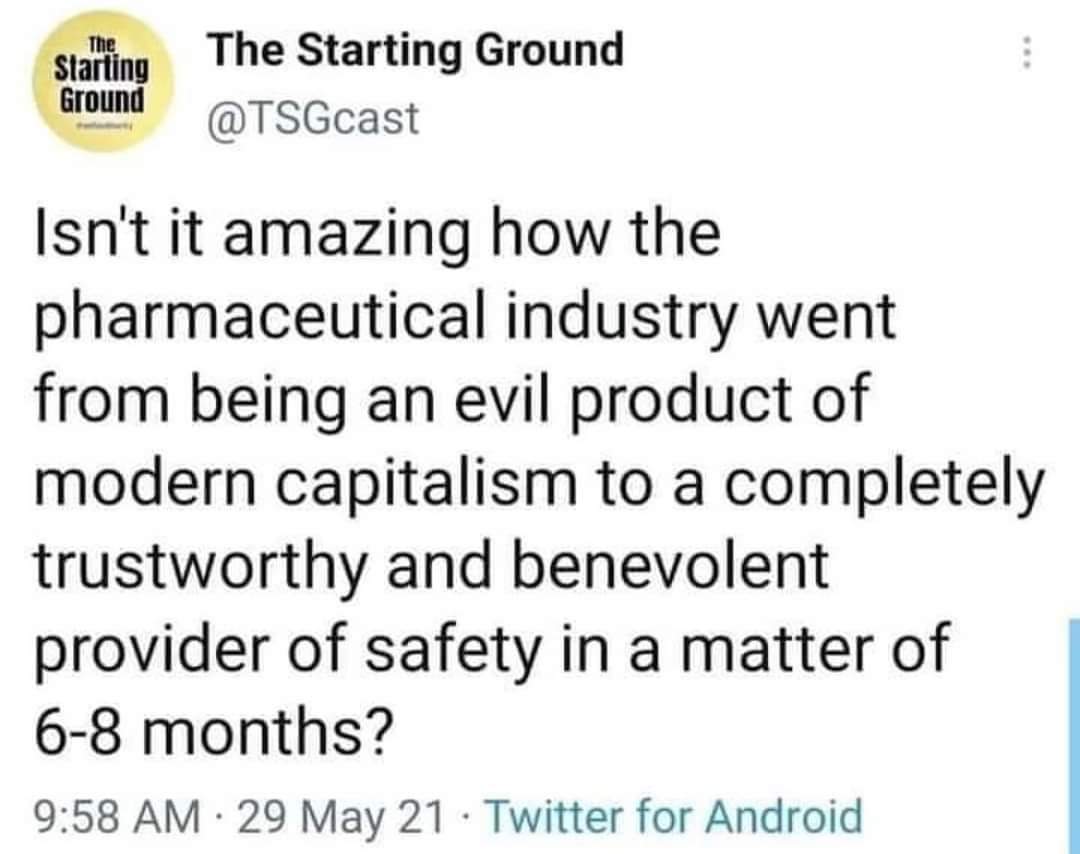Open the tweet's three-dot more options menu

pyautogui.click(x=1022, y=52)
